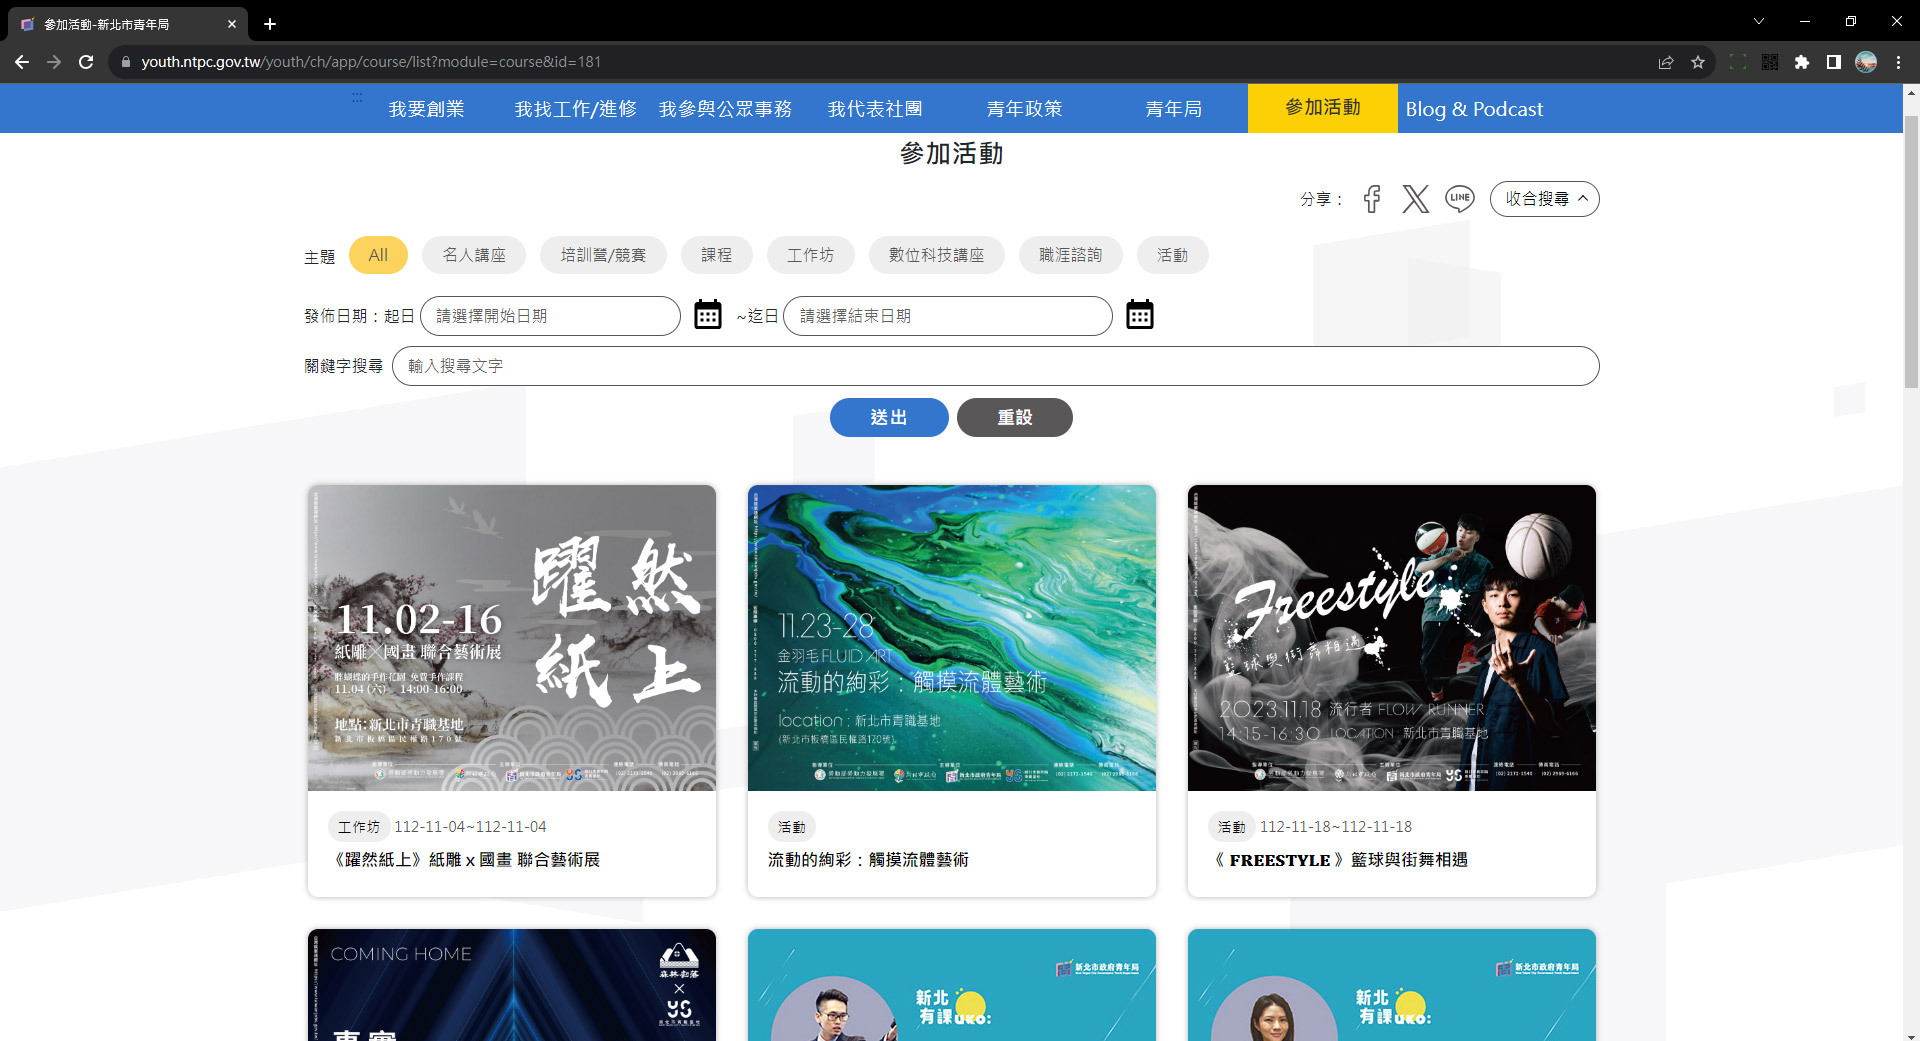The width and height of the screenshot is (1920, 1041).
Task: Filter by 名人講座 topic
Action: (x=474, y=255)
